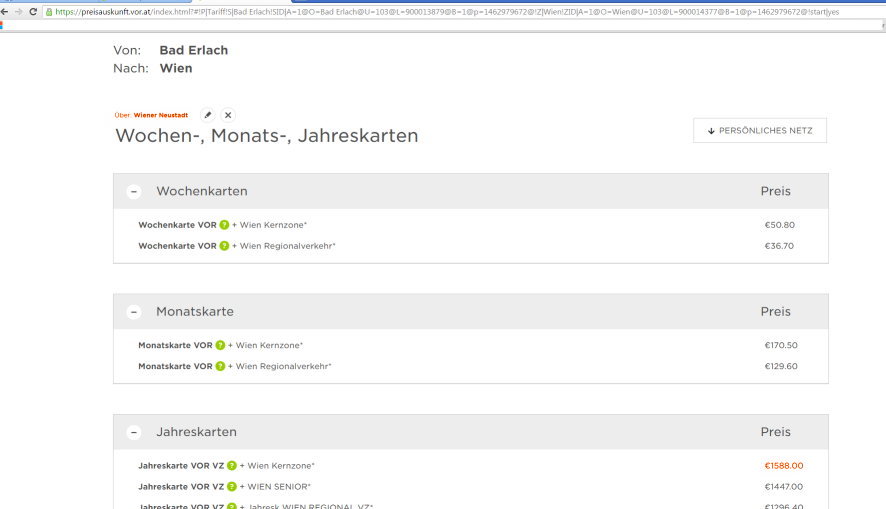This screenshot has height=509, width=886.
Task: Remove the via stop with the X icon
Action: pos(228,115)
